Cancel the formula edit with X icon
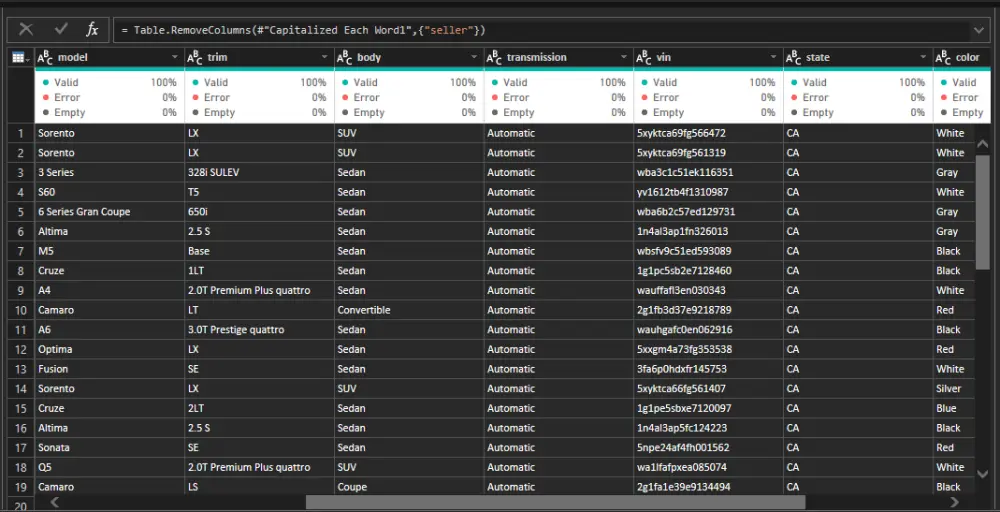The width and height of the screenshot is (1000, 512). pyautogui.click(x=26, y=29)
